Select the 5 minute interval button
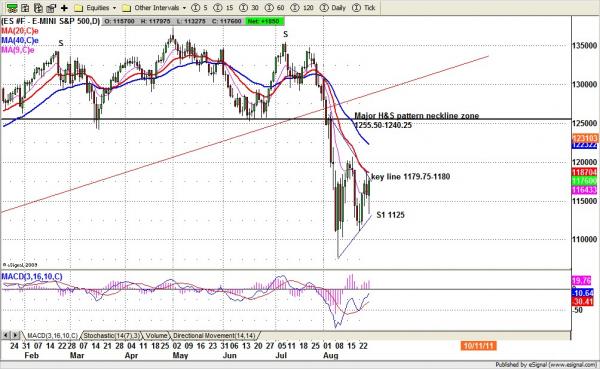 click(x=200, y=8)
